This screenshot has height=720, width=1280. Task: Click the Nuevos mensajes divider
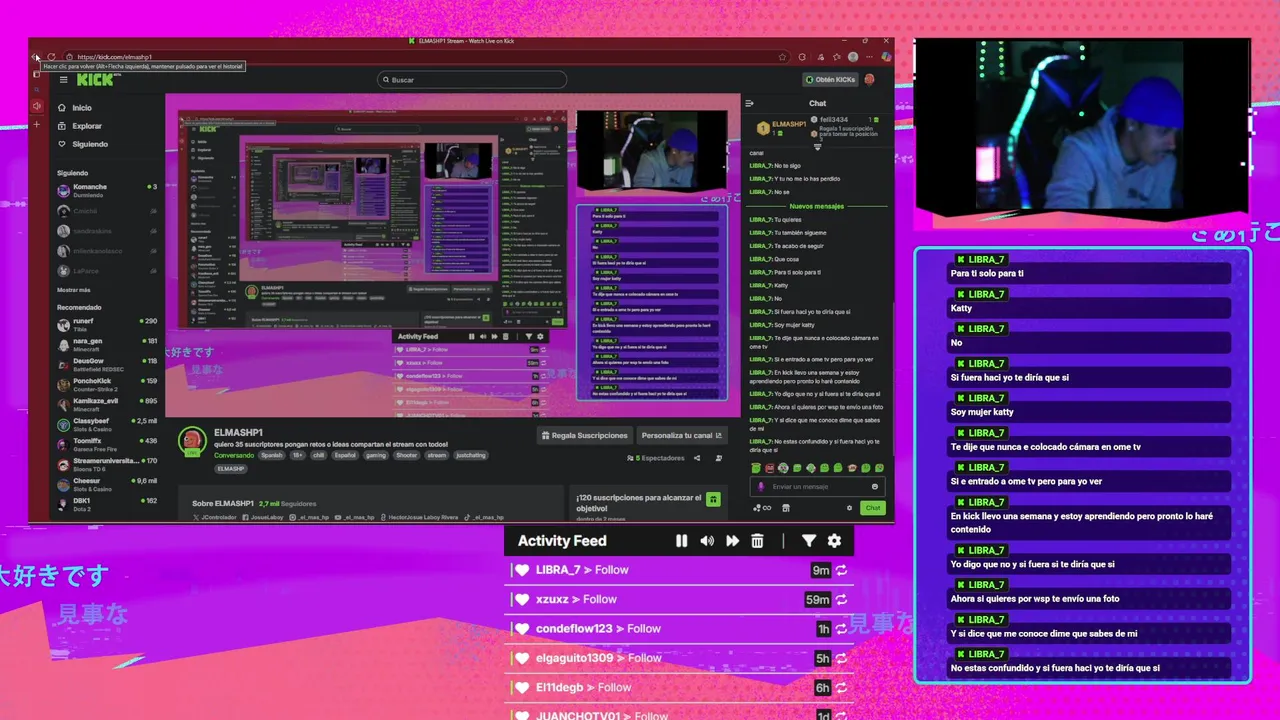[817, 206]
